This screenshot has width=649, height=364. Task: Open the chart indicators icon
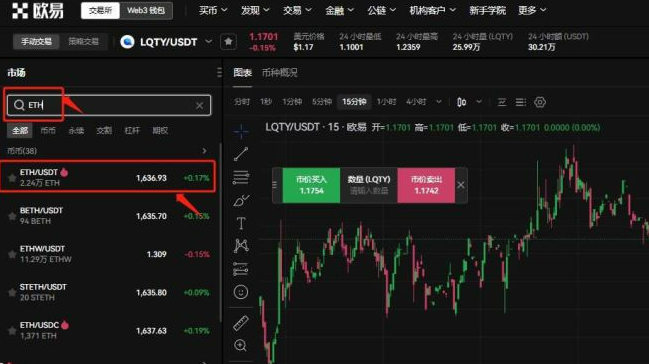tap(502, 102)
